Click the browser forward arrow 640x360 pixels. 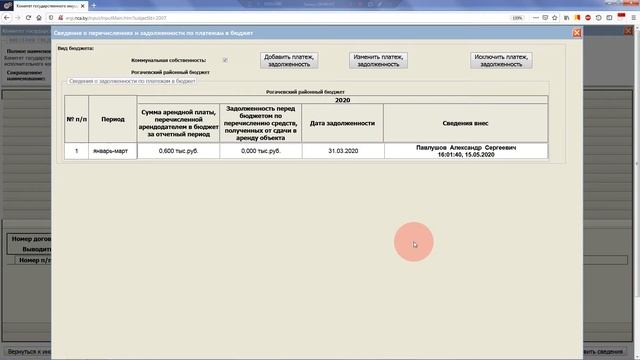(18, 18)
